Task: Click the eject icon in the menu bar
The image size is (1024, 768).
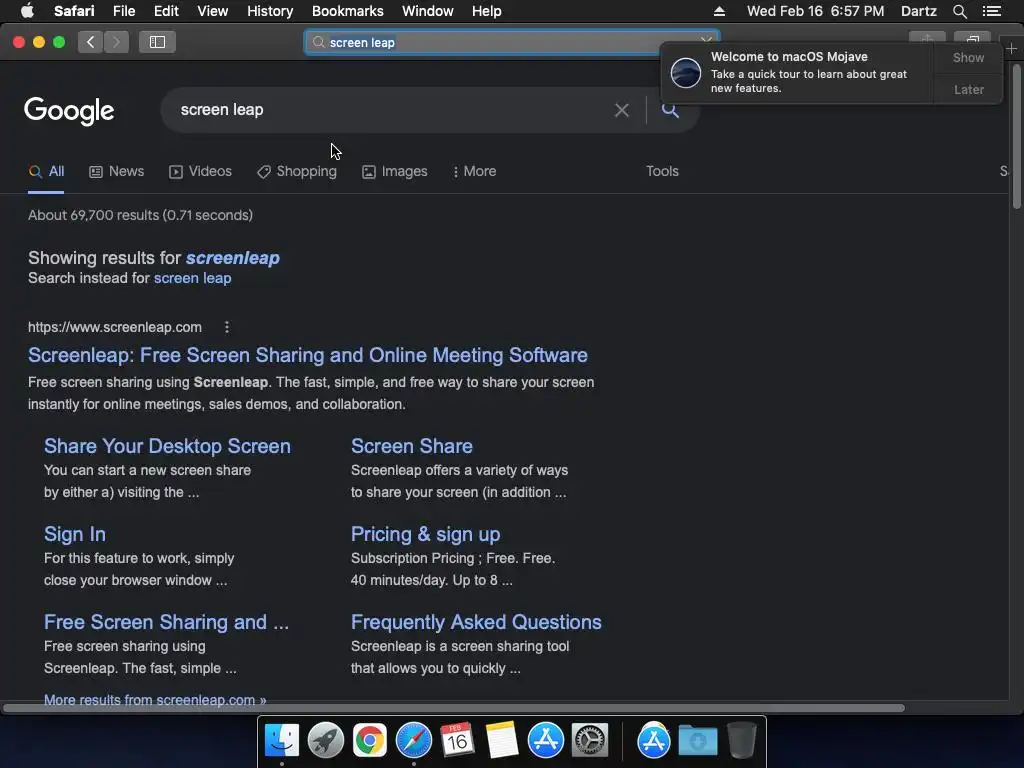Action: 719,11
